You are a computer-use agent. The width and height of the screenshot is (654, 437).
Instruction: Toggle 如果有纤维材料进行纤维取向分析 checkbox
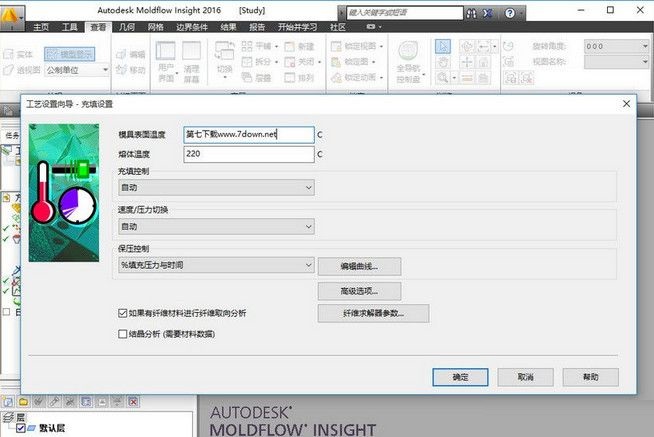click(122, 313)
